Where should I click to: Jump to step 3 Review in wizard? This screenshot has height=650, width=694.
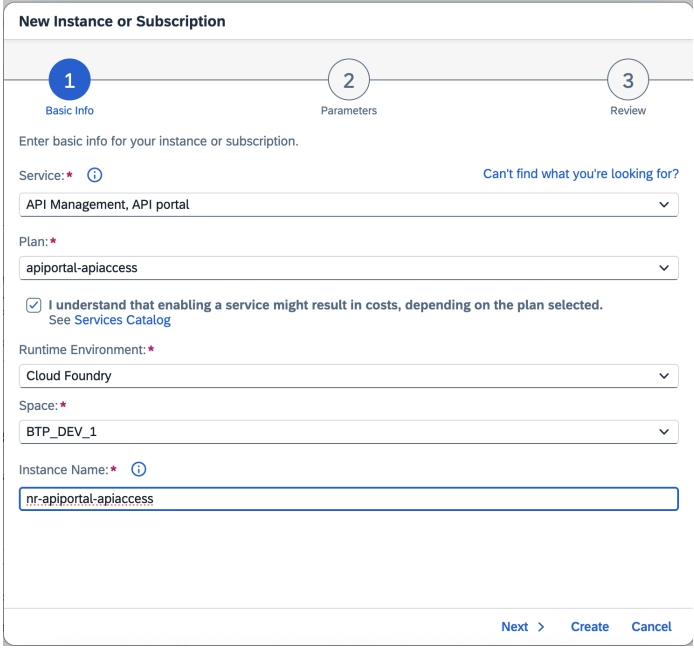pos(628,82)
